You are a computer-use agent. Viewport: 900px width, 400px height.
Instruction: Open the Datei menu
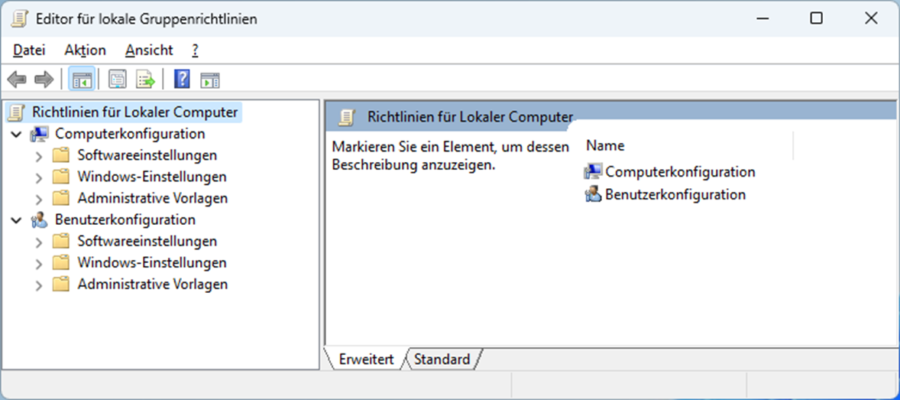29,51
